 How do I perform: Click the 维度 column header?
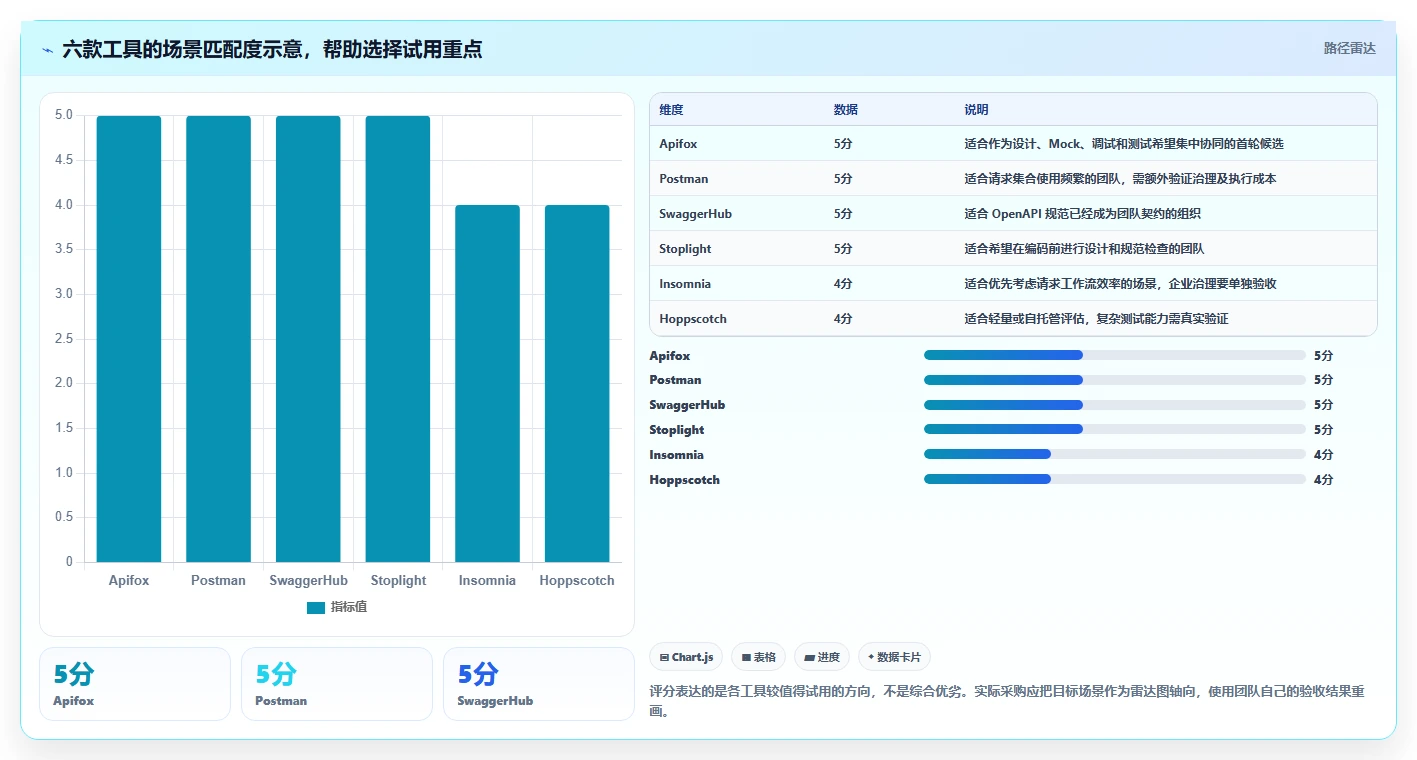point(671,110)
